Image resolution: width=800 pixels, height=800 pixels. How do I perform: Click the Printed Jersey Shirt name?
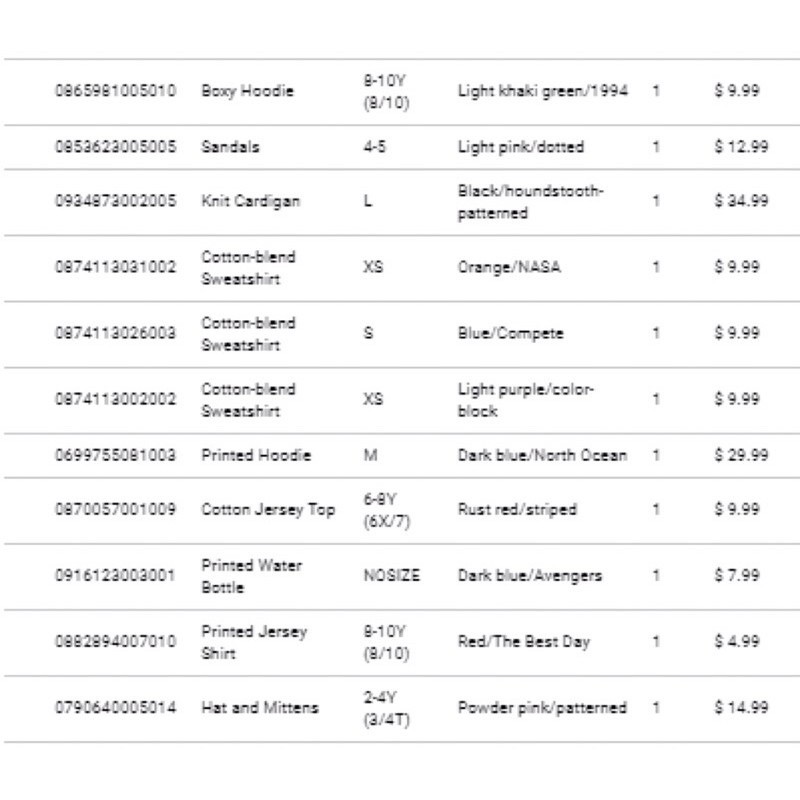click(254, 642)
